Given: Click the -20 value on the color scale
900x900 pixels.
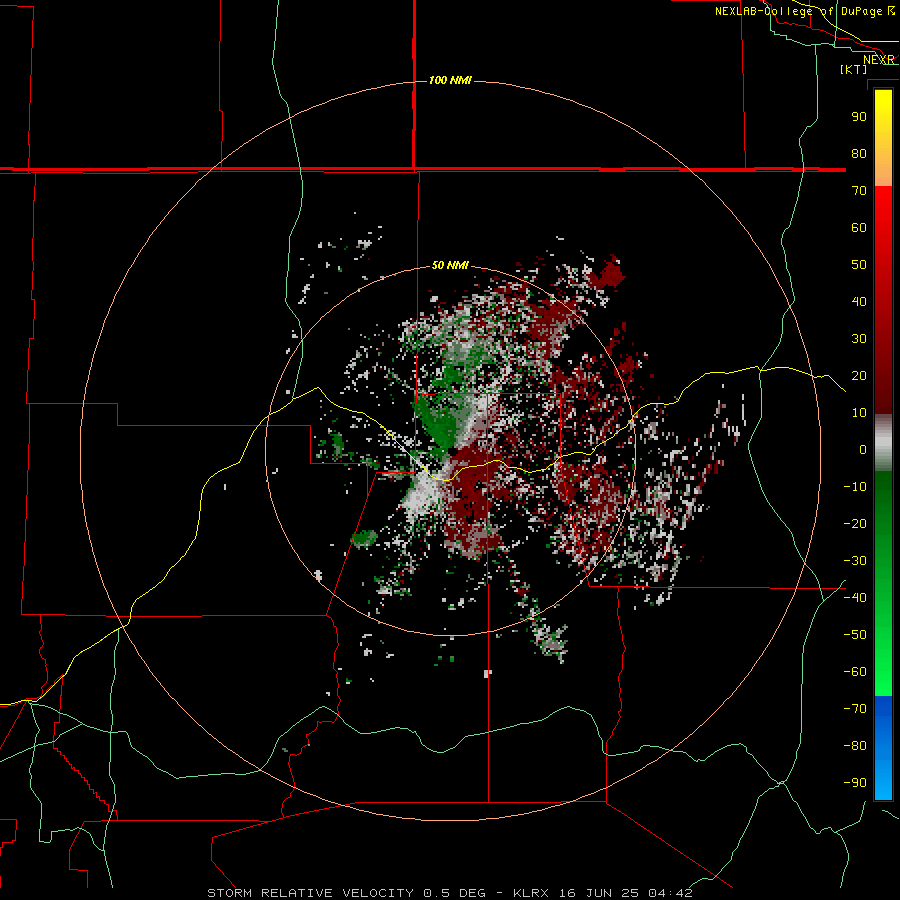Looking at the screenshot, I should tap(855, 523).
